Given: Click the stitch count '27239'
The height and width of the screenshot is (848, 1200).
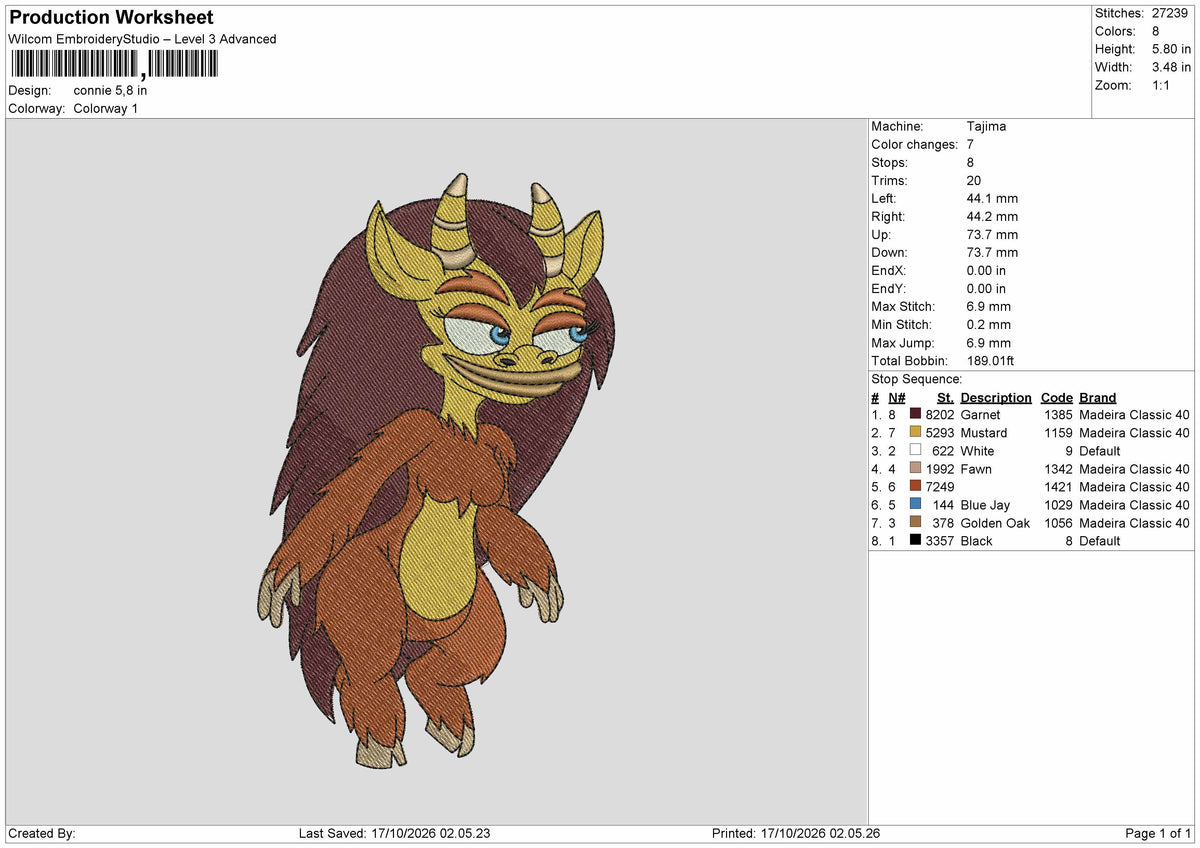Looking at the screenshot, I should [x=1171, y=13].
